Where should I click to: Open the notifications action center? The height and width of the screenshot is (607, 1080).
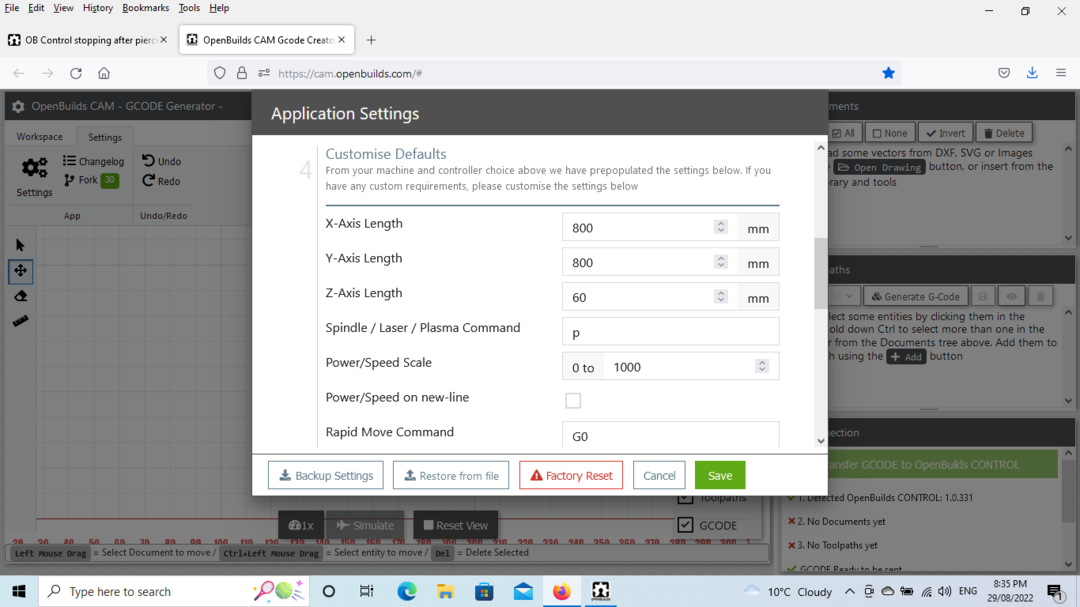pos(1055,591)
